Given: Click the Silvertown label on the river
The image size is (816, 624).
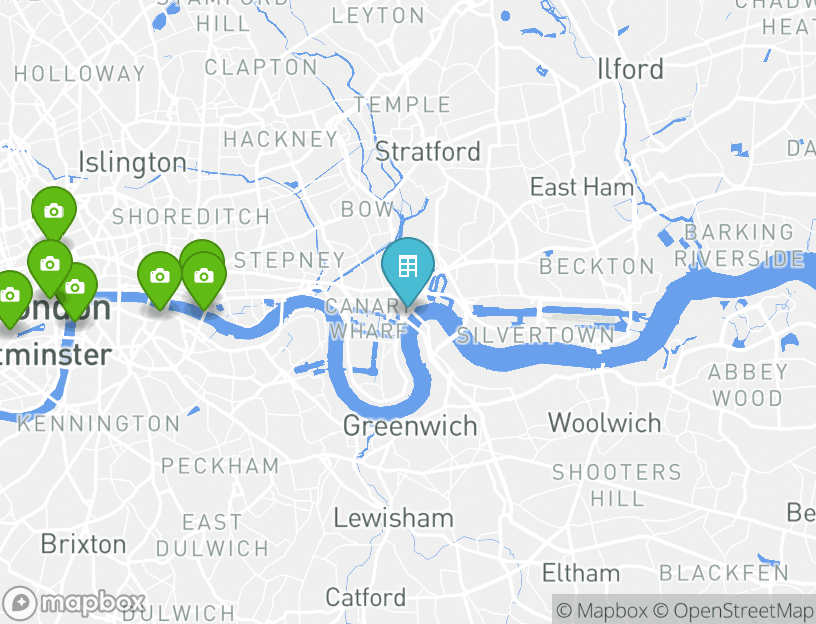Looking at the screenshot, I should 536,336.
